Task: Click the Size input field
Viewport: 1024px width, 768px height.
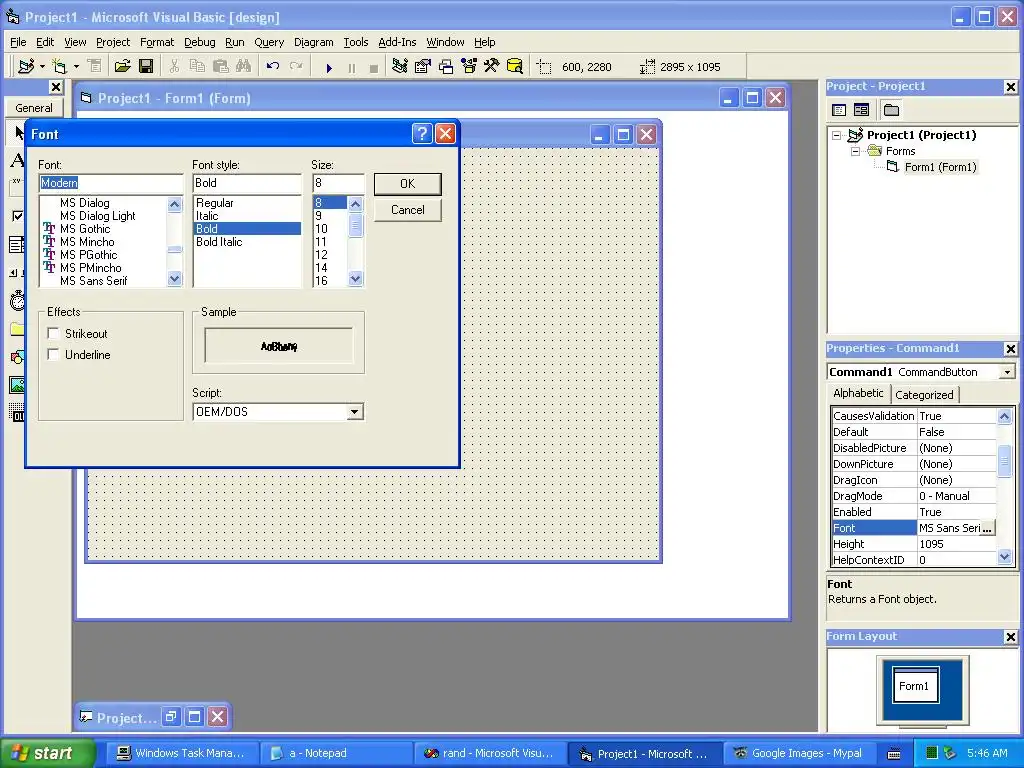Action: [338, 183]
